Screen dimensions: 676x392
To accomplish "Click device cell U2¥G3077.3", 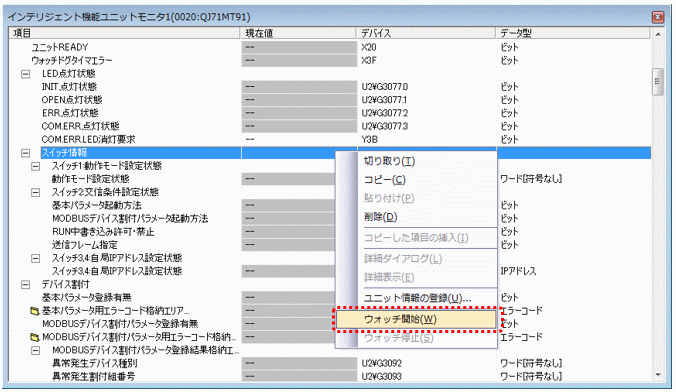I will (x=385, y=126).
